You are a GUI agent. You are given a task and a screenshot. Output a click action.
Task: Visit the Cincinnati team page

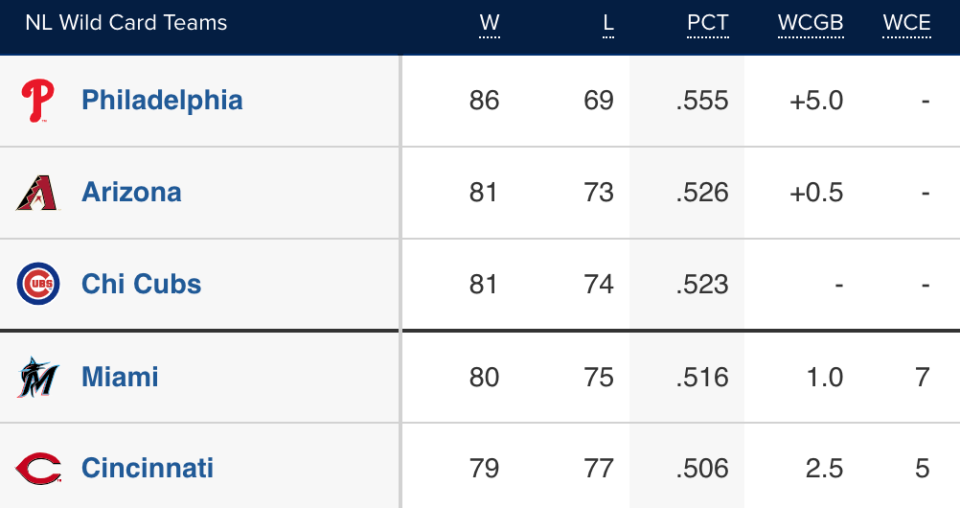pos(147,469)
